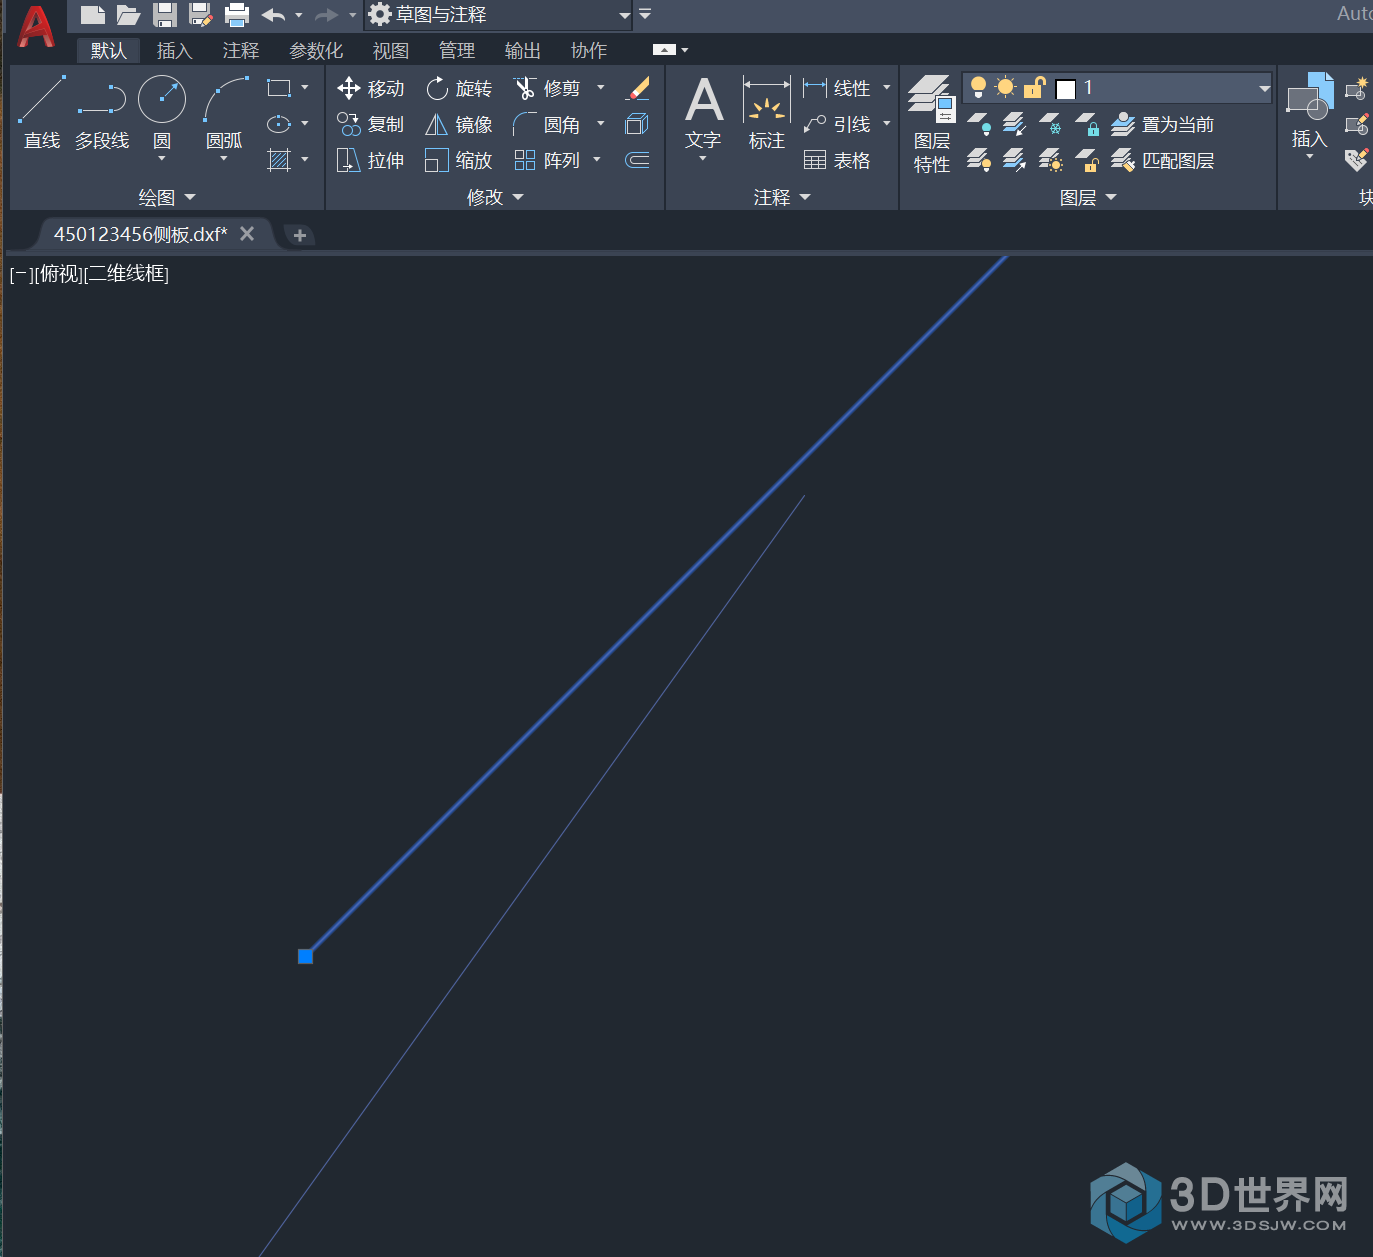Open the layer name dropdown list
This screenshot has width=1373, height=1257.
point(1264,88)
